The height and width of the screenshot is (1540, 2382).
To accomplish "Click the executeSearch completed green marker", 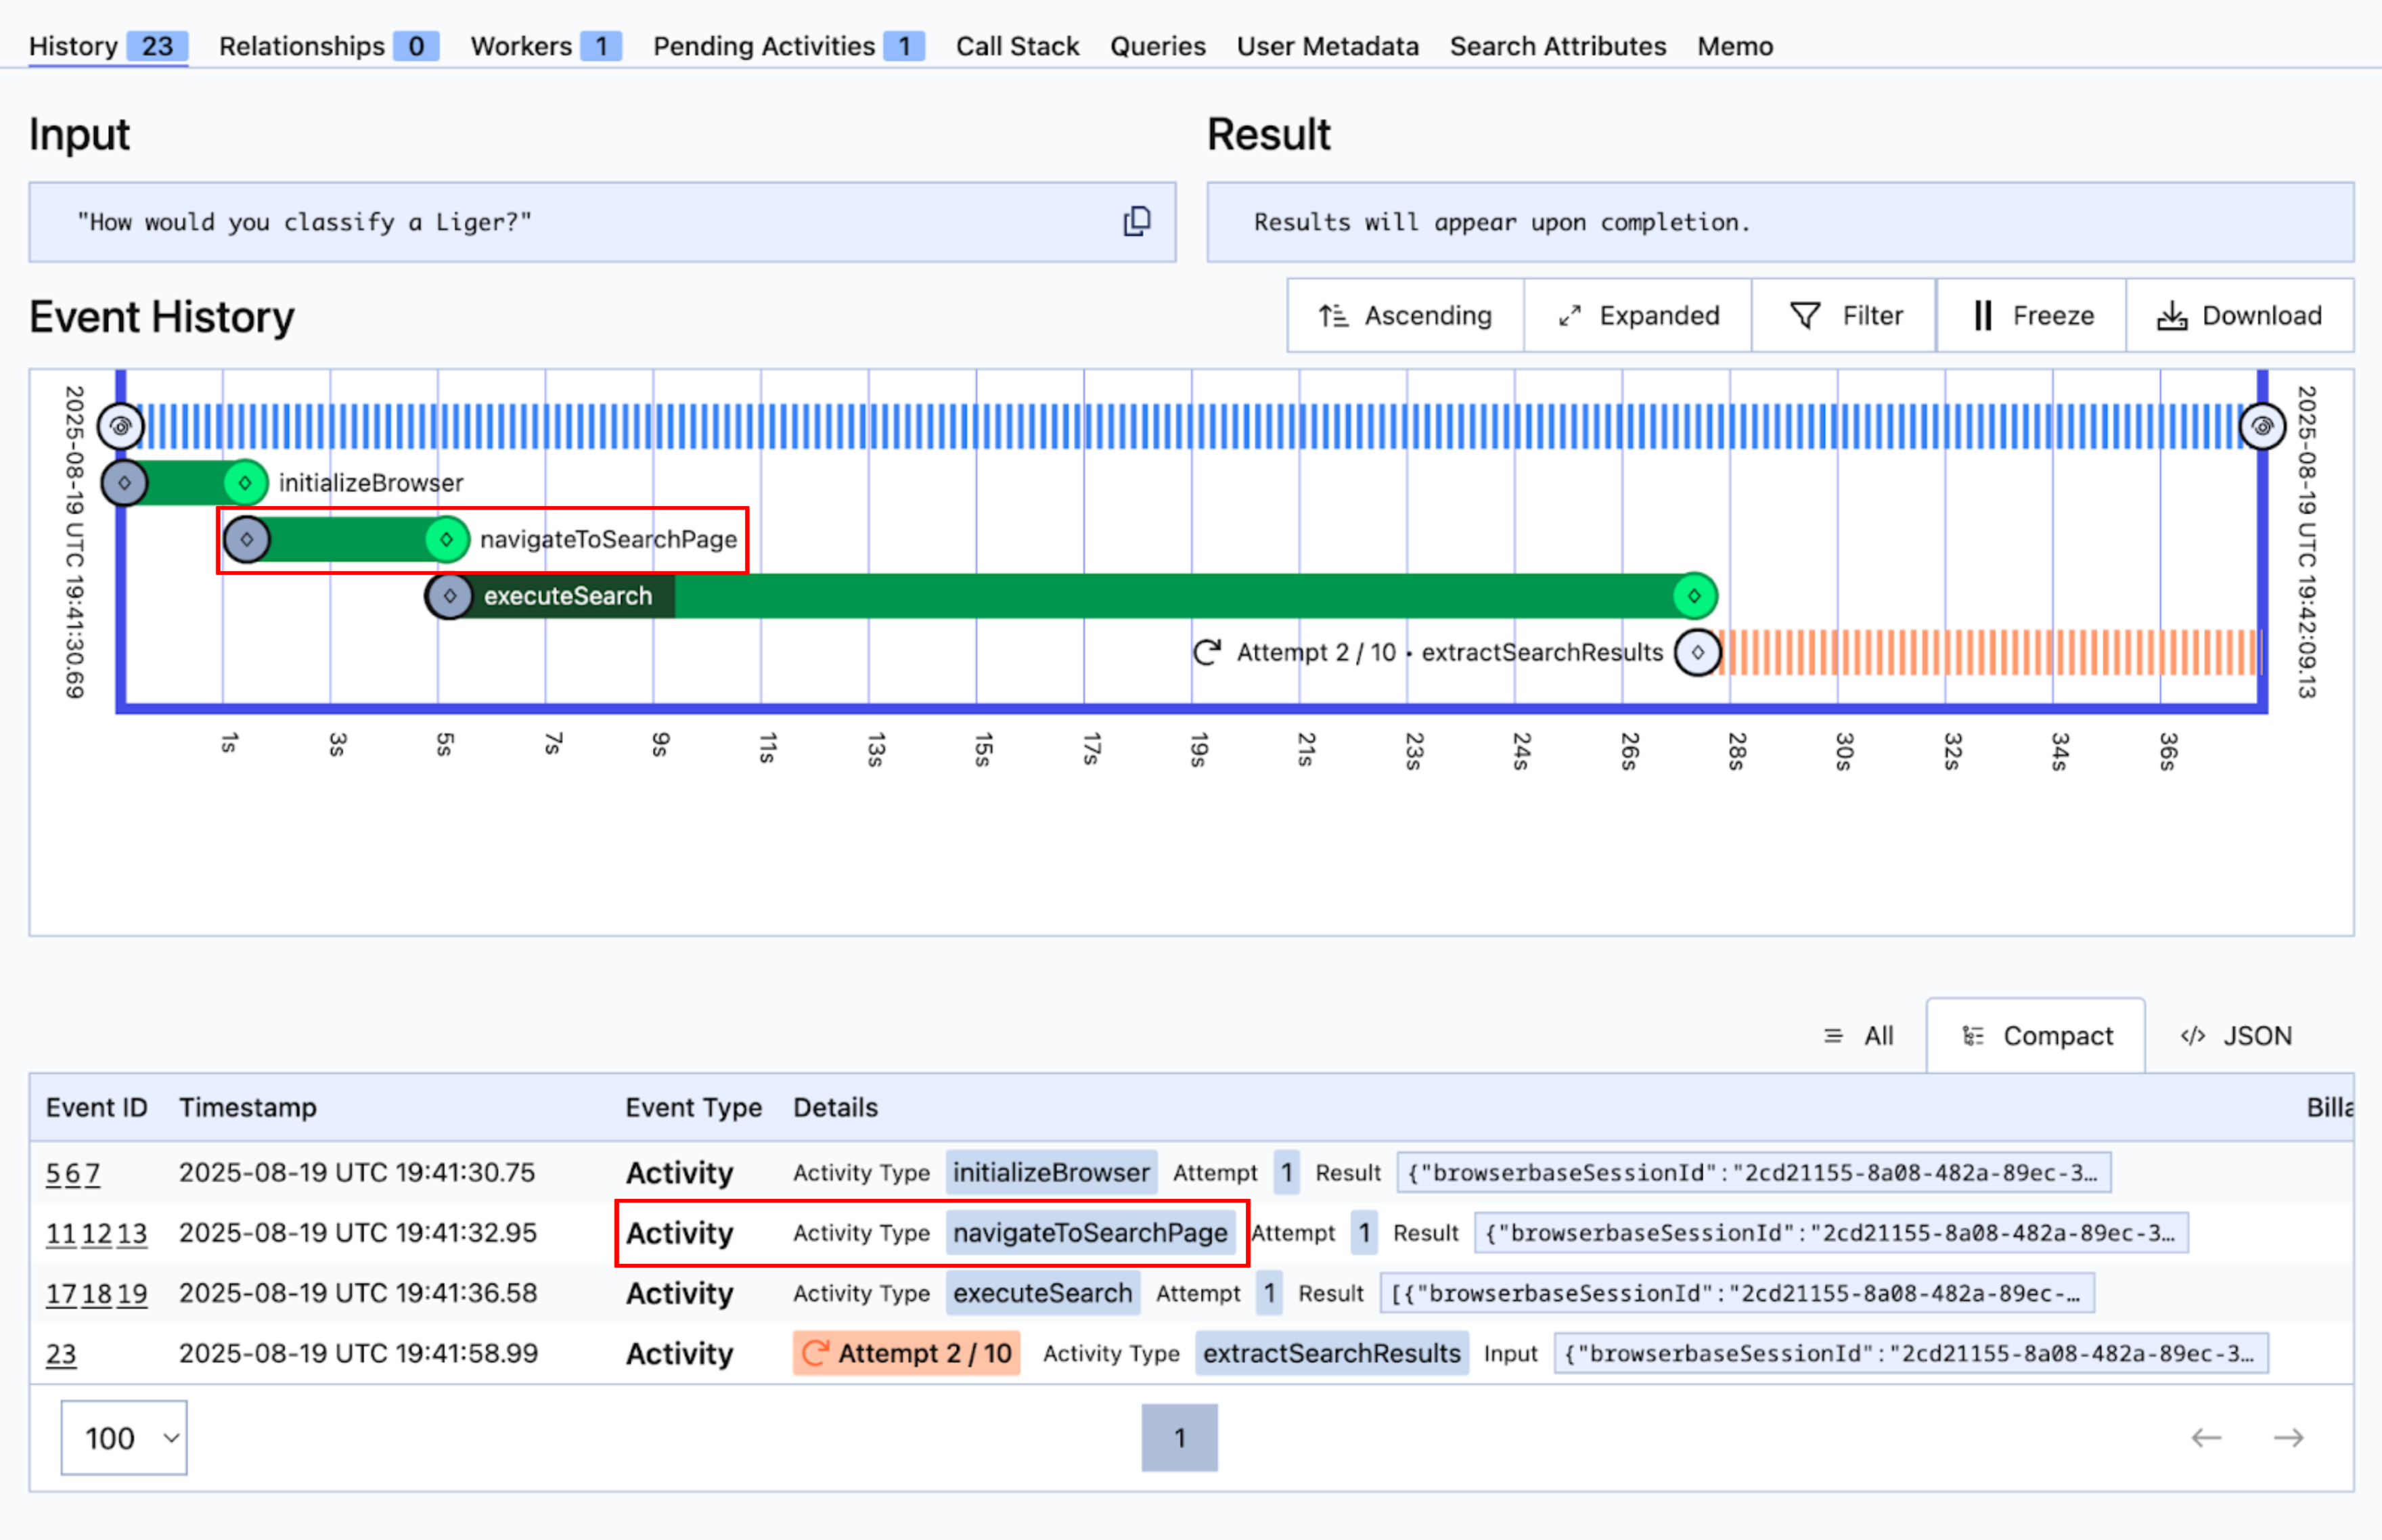I will [1694, 596].
